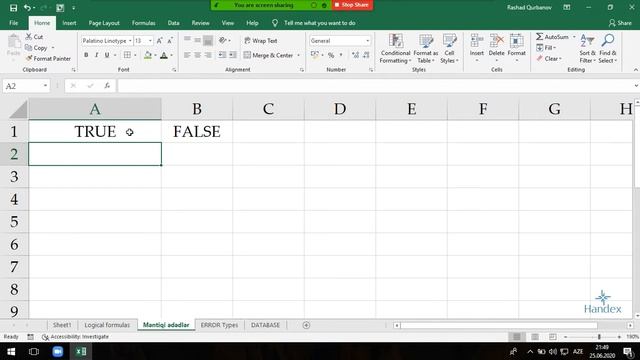Image resolution: width=640 pixels, height=360 pixels.
Task: Toggle Wrap Text
Action: 260,41
